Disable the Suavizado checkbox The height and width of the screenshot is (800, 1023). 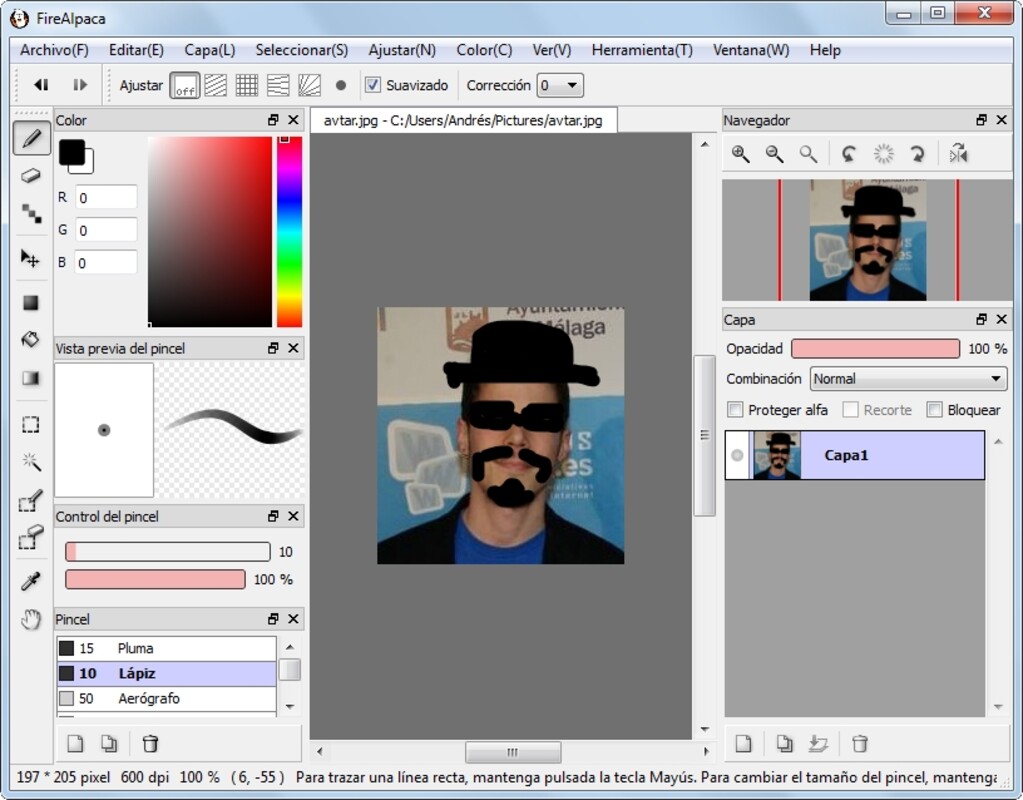pos(373,86)
